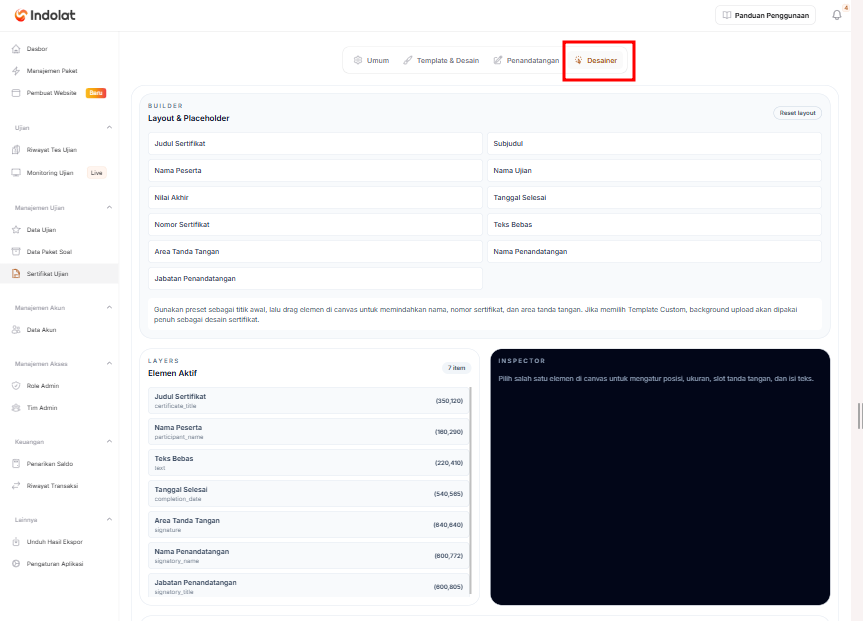
Task: Switch to the Penandatangan tab
Action: [x=527, y=61]
